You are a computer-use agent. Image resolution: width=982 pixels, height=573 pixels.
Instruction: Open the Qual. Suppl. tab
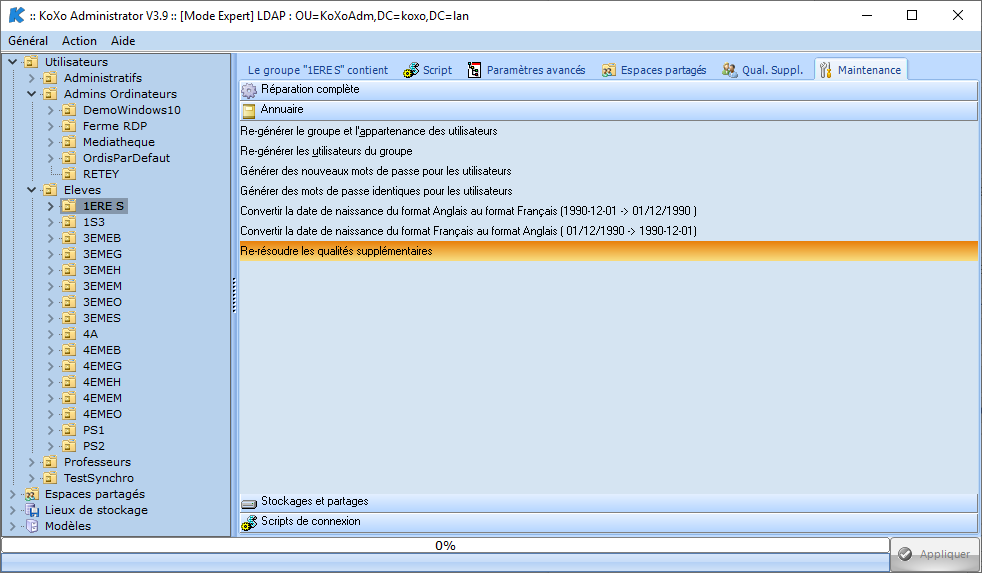coord(763,70)
